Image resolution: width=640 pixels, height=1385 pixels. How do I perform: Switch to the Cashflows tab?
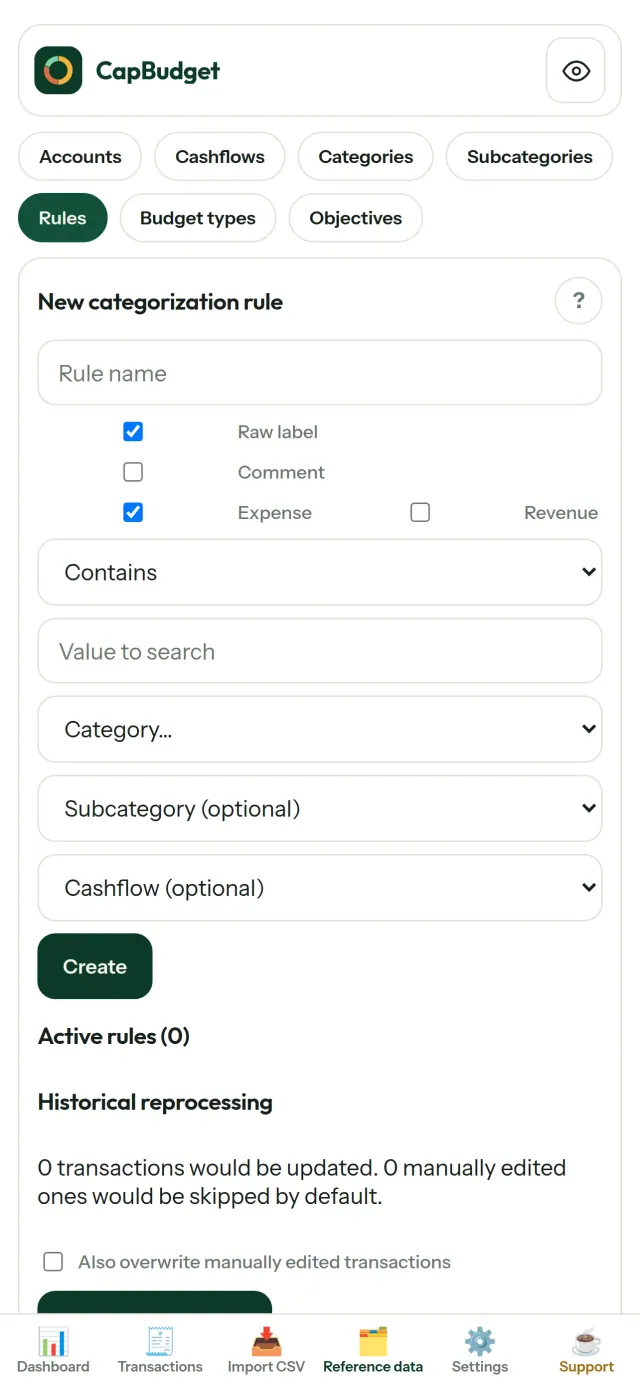click(x=220, y=157)
